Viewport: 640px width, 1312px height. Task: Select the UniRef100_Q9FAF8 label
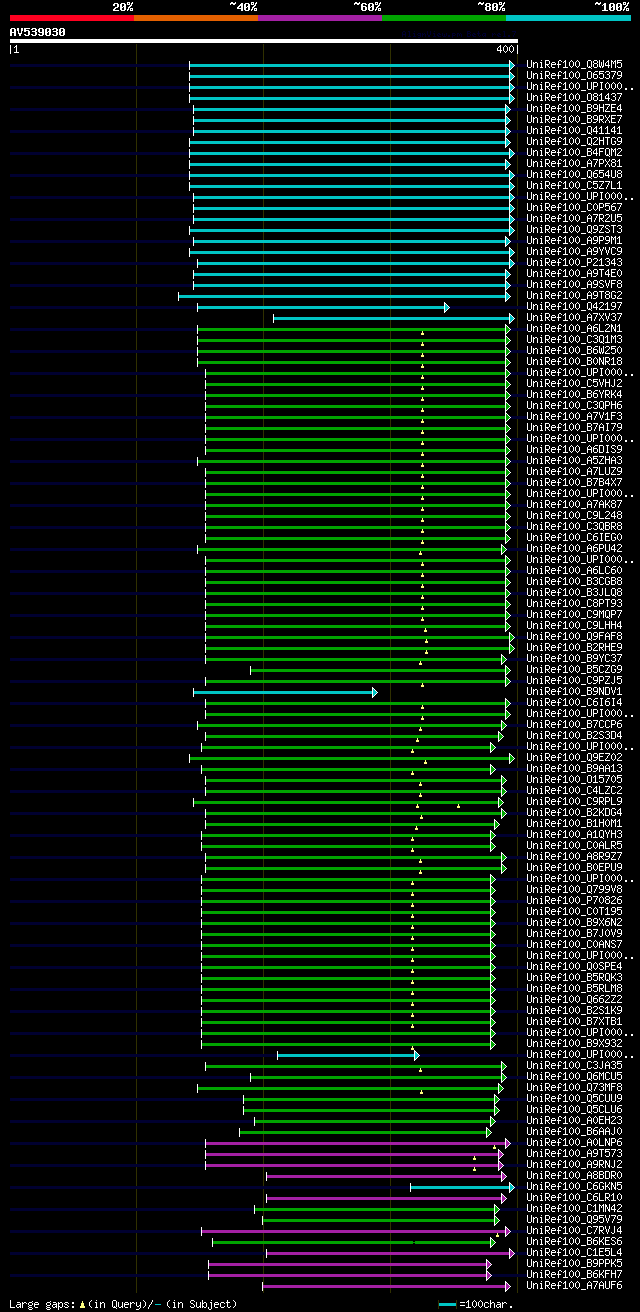tap(574, 637)
